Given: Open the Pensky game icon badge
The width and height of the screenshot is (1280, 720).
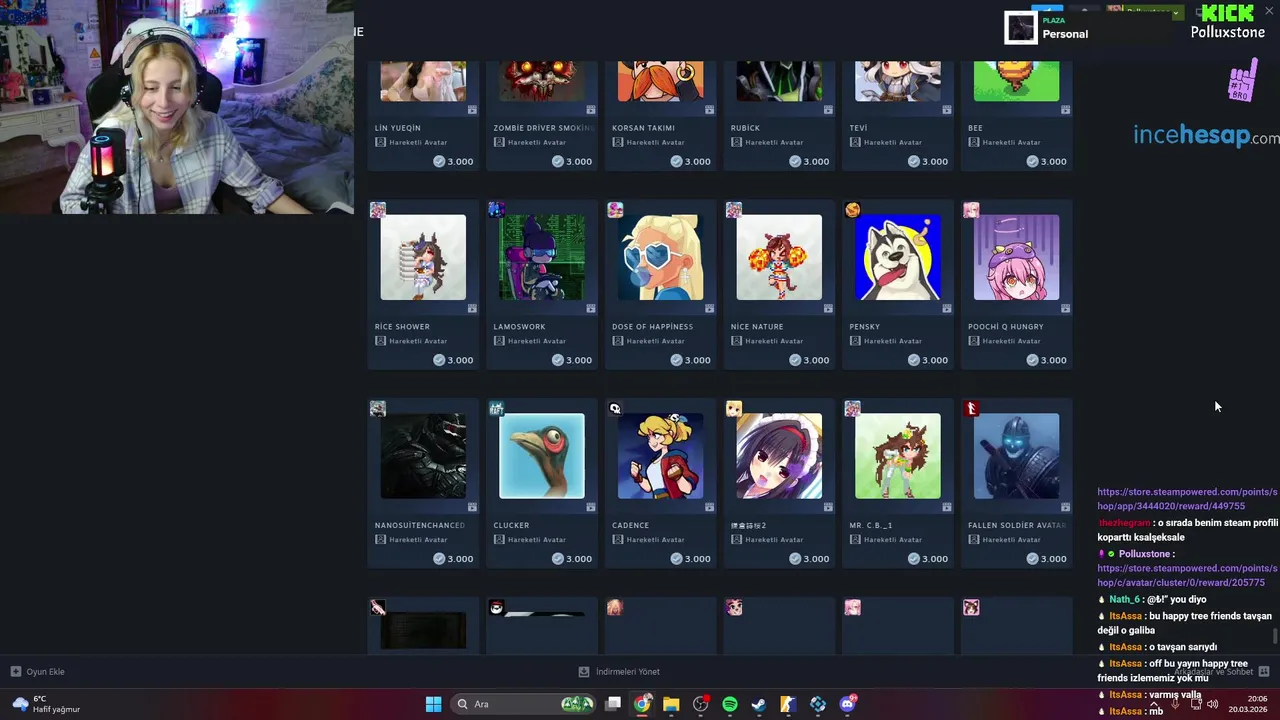Looking at the screenshot, I should pyautogui.click(x=852, y=210).
